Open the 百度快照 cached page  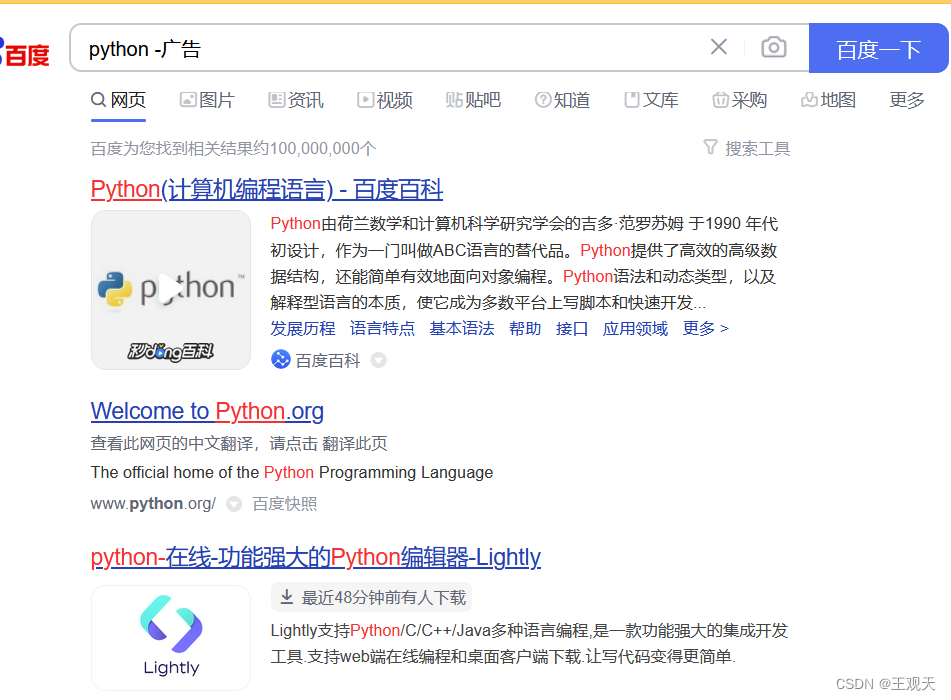coord(284,504)
